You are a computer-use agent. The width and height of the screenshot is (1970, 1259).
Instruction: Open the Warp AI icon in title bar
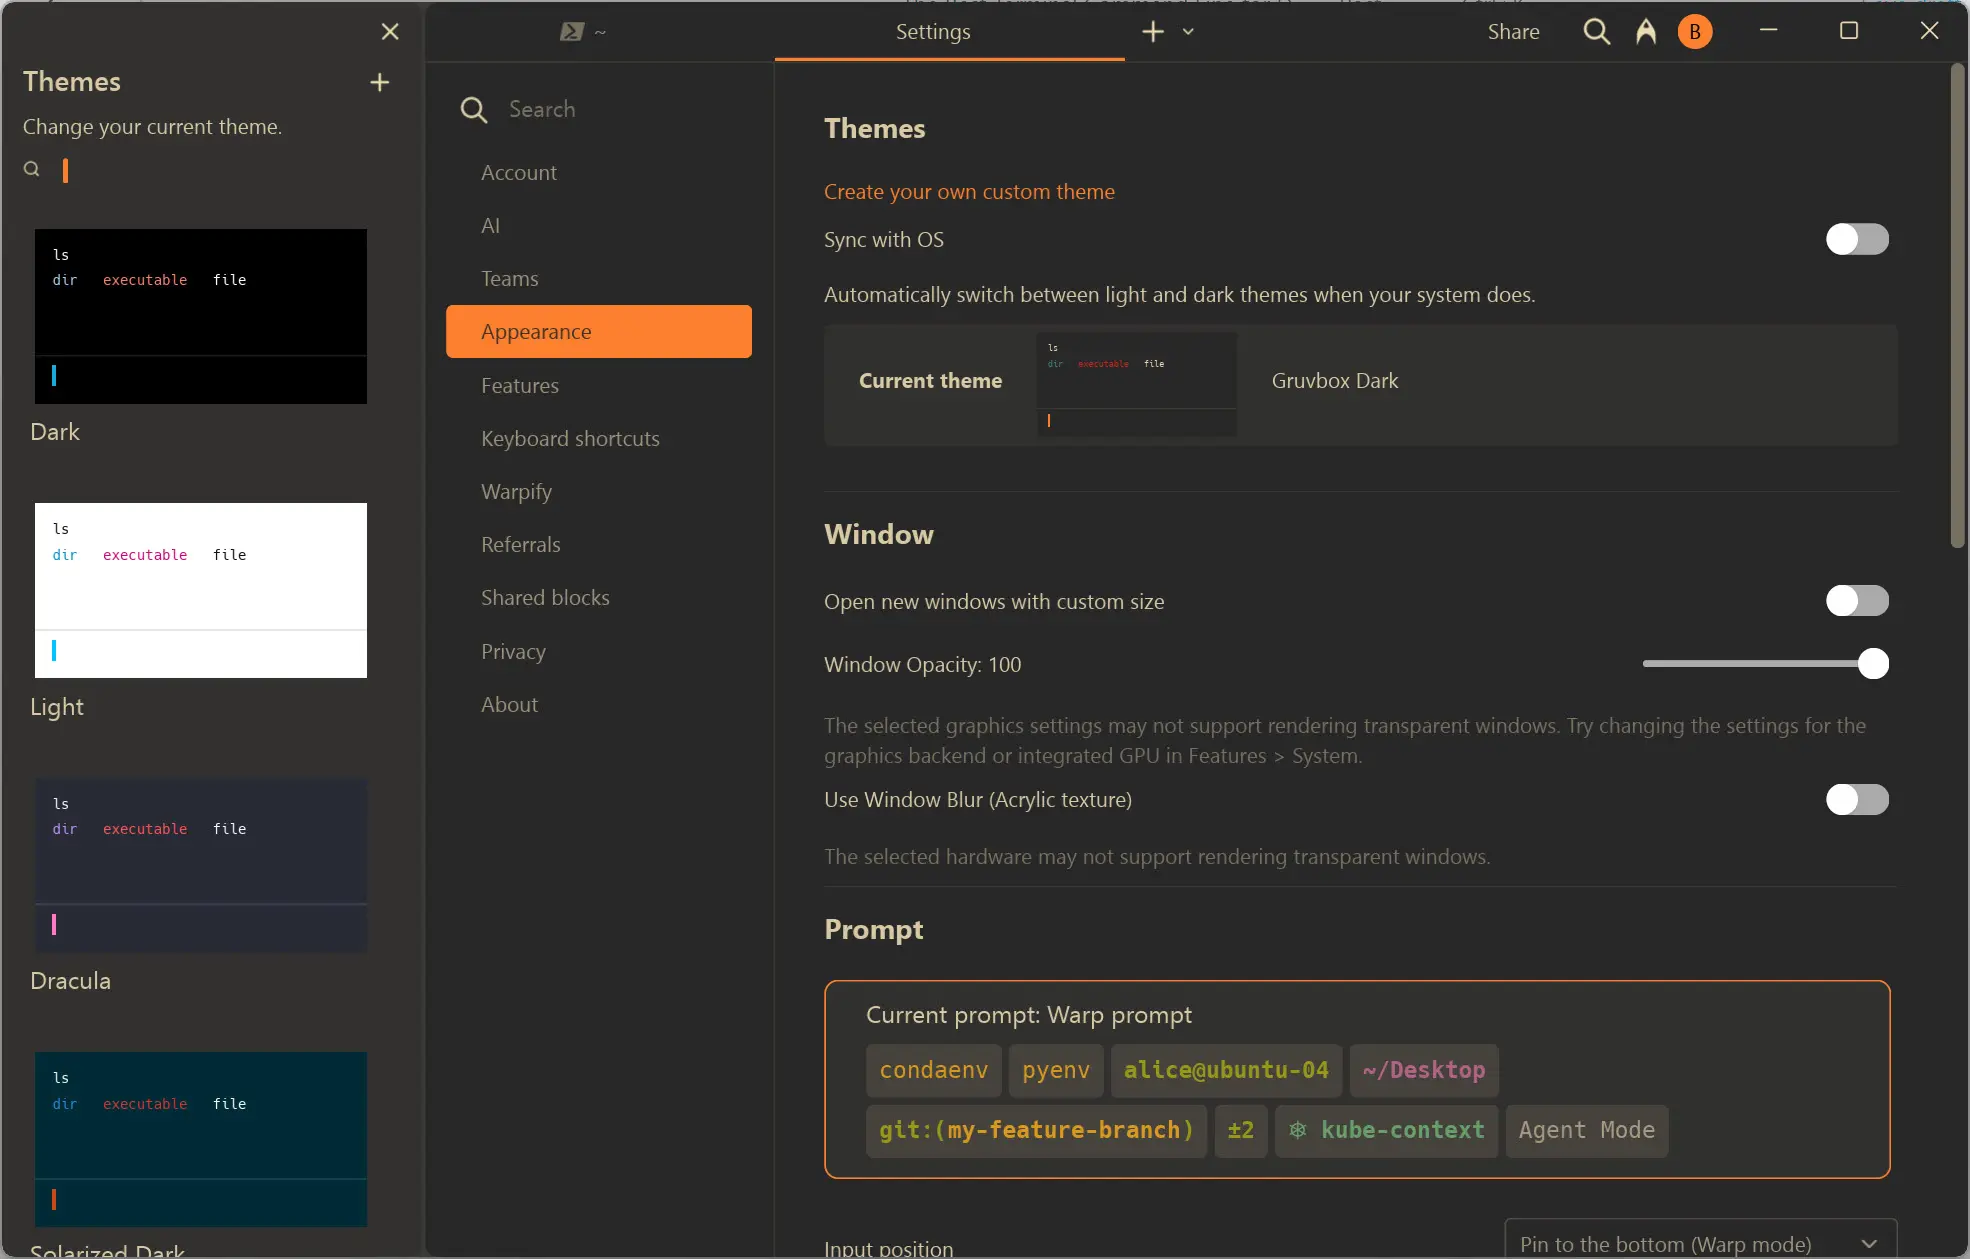coord(1645,32)
